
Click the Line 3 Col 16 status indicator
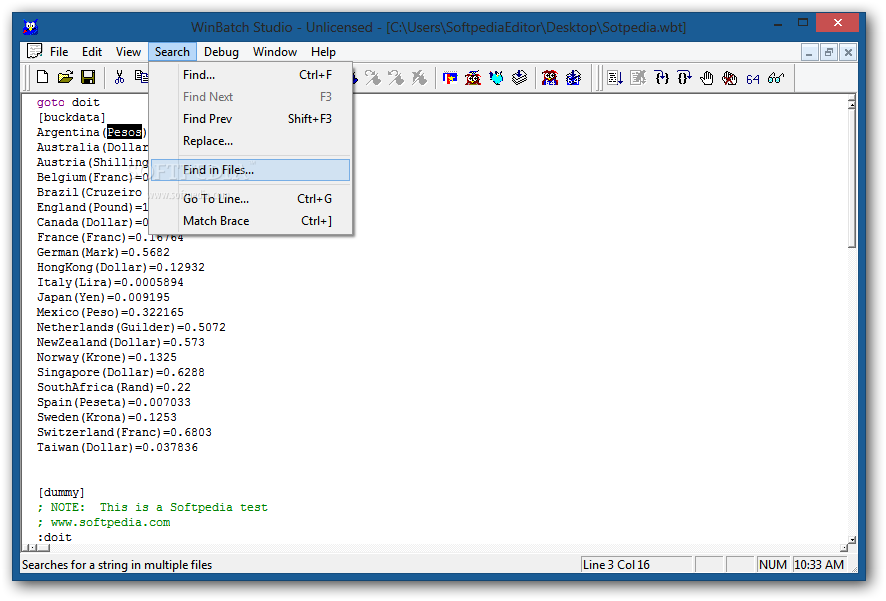coord(636,565)
